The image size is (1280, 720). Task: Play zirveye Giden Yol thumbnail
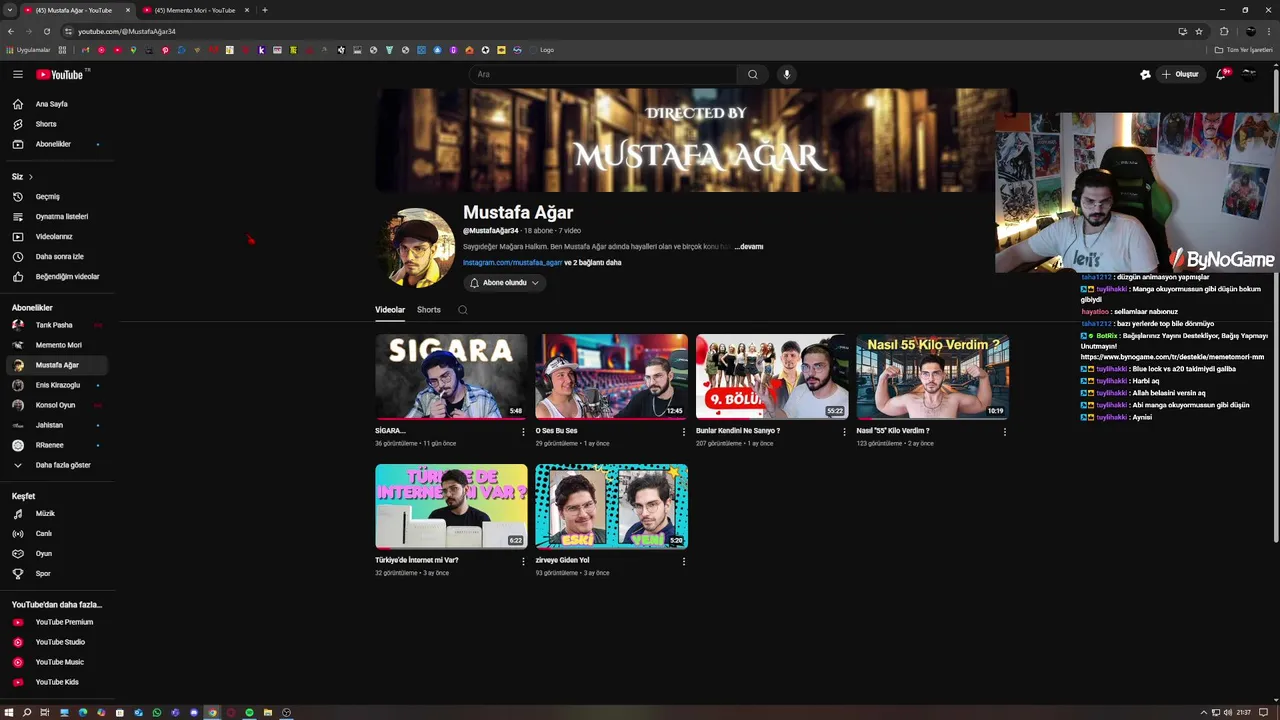(611, 506)
